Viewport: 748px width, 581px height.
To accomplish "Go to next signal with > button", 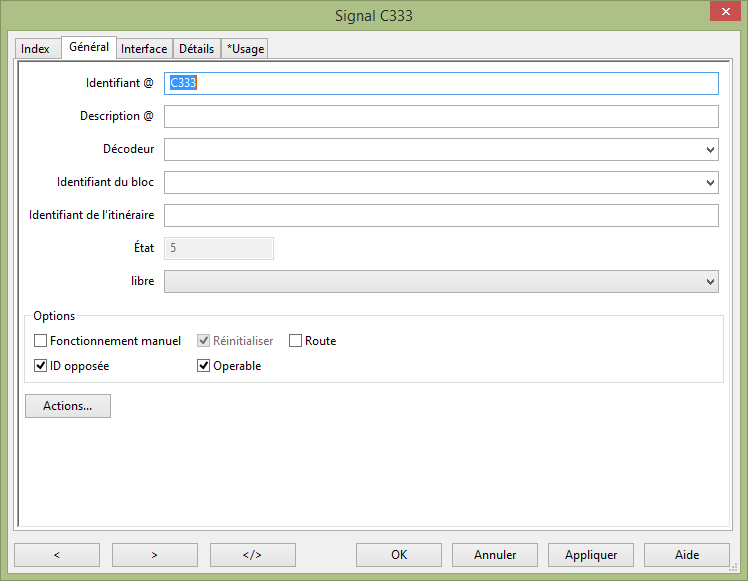I will tap(154, 555).
